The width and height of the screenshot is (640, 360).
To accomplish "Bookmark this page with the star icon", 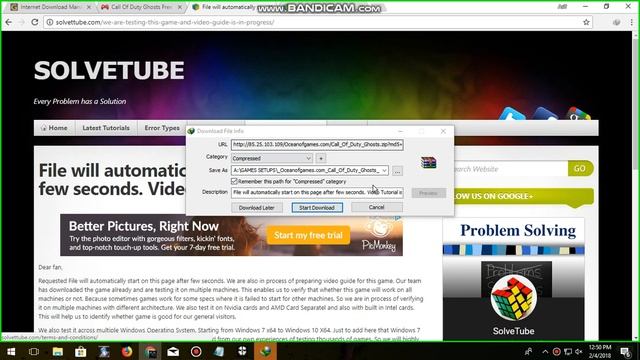I will click(586, 22).
